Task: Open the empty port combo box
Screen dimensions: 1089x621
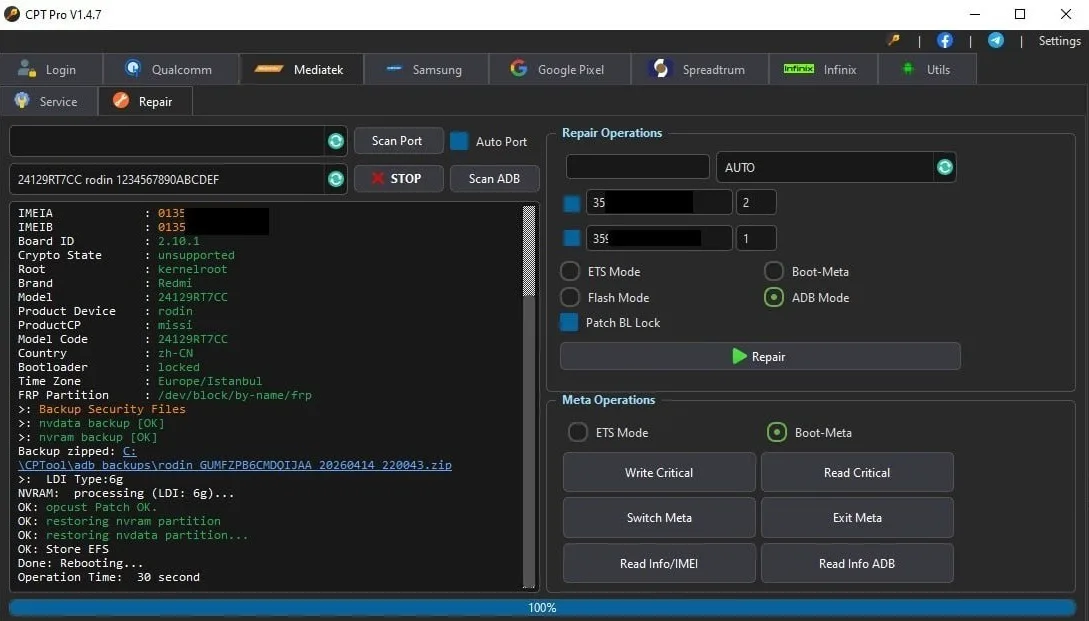Action: pyautogui.click(x=177, y=141)
